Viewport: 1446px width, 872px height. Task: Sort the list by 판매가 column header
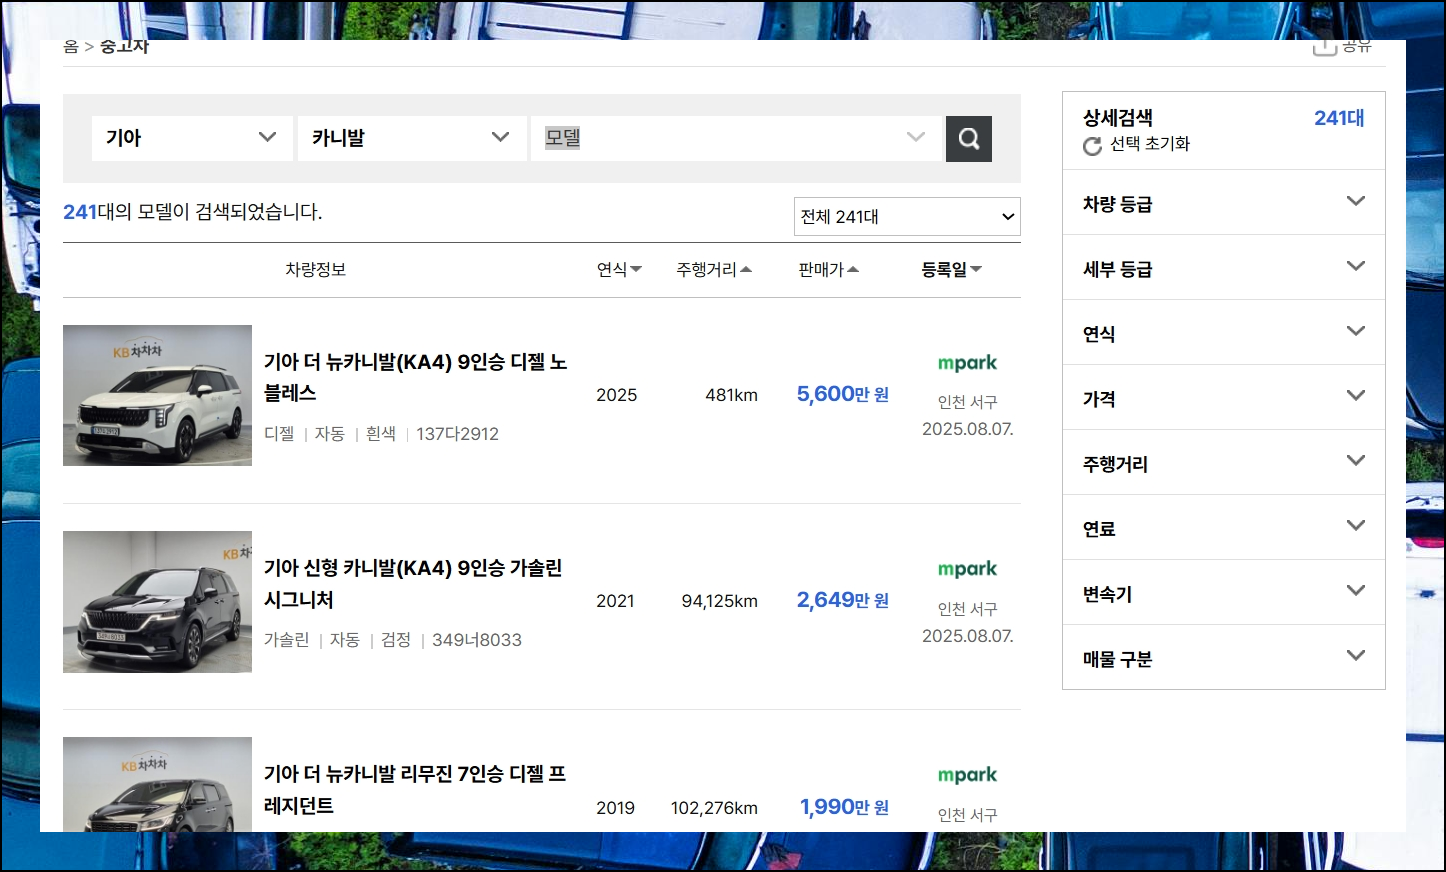[x=828, y=270]
